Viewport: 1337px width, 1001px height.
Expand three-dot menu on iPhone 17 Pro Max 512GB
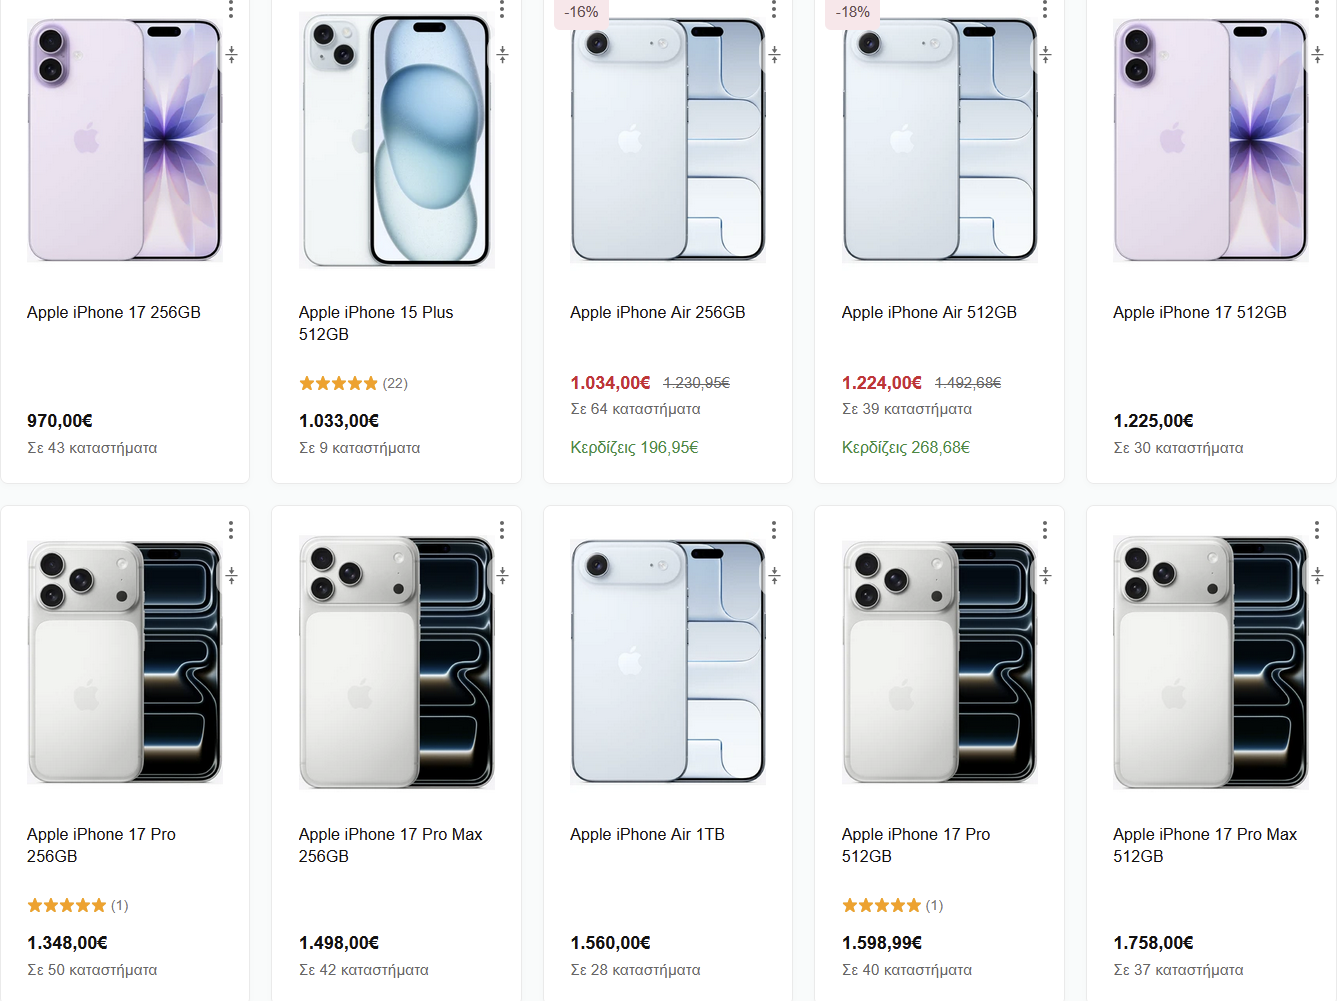1317,530
